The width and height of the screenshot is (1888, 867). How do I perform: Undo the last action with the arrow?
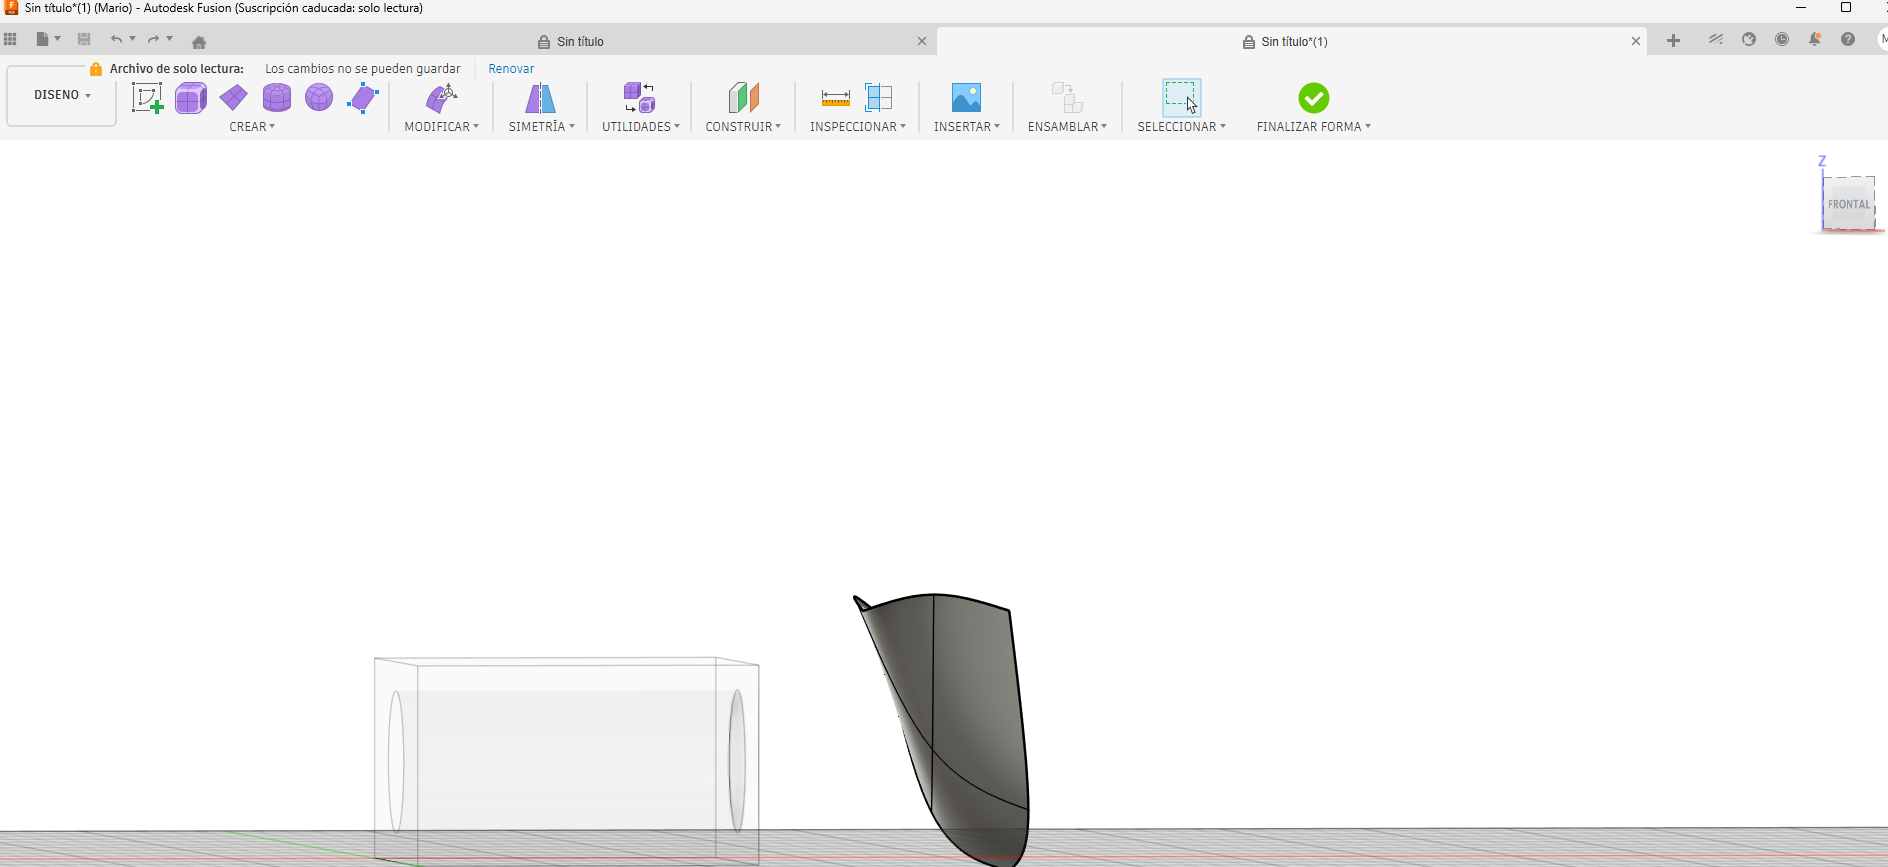click(116, 40)
